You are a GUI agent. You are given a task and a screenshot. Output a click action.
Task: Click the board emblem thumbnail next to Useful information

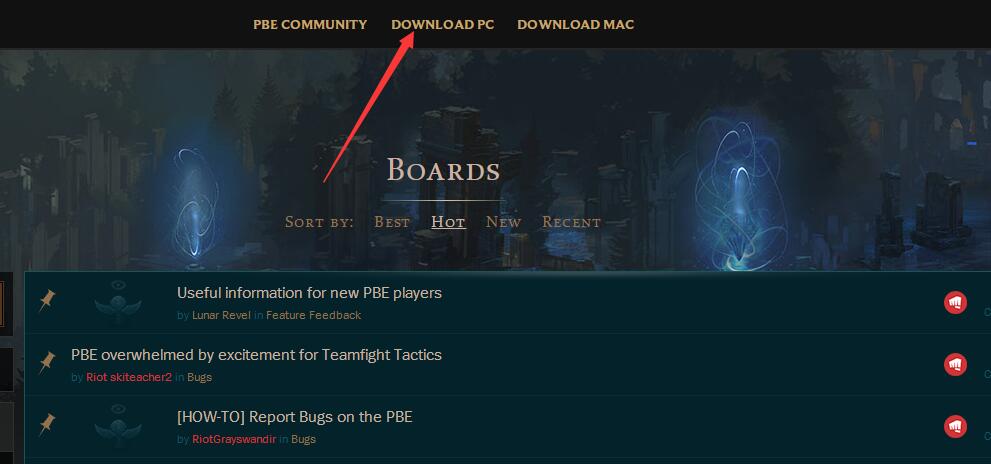click(118, 302)
